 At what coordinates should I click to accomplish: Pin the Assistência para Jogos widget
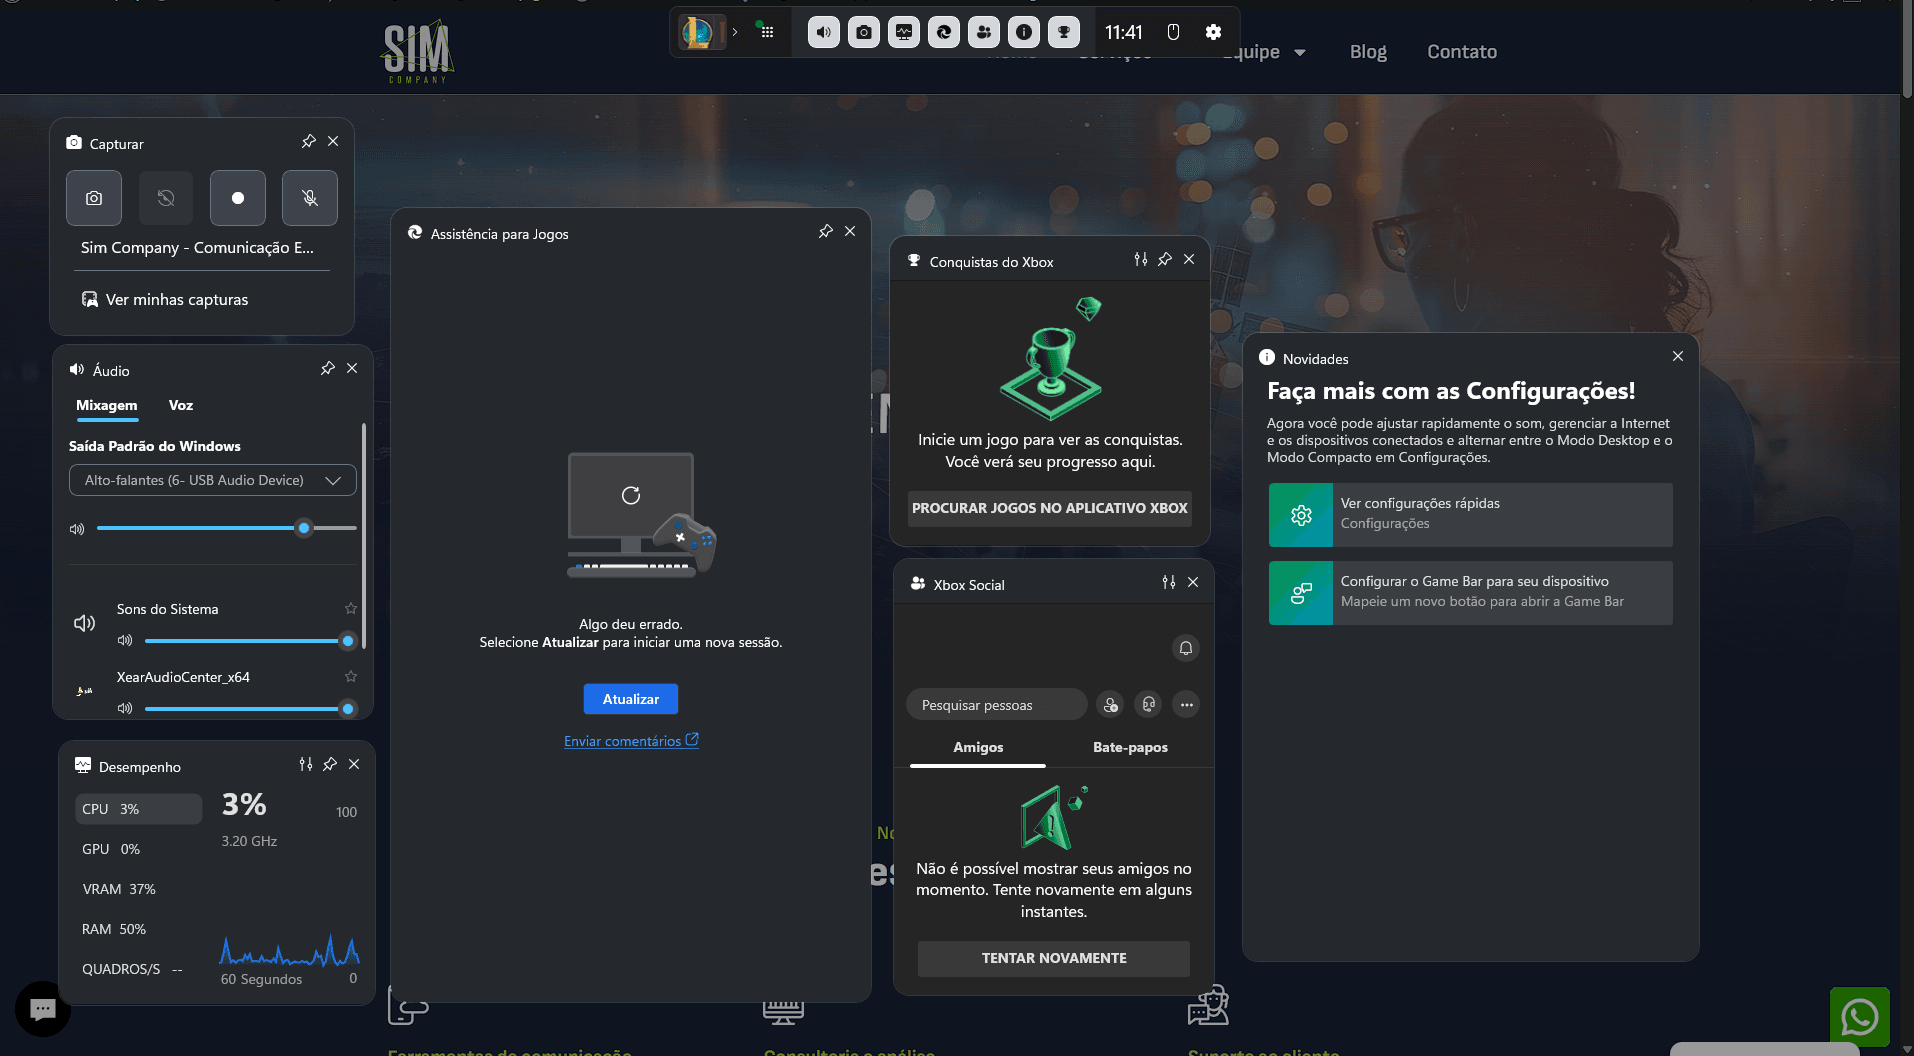coord(825,232)
